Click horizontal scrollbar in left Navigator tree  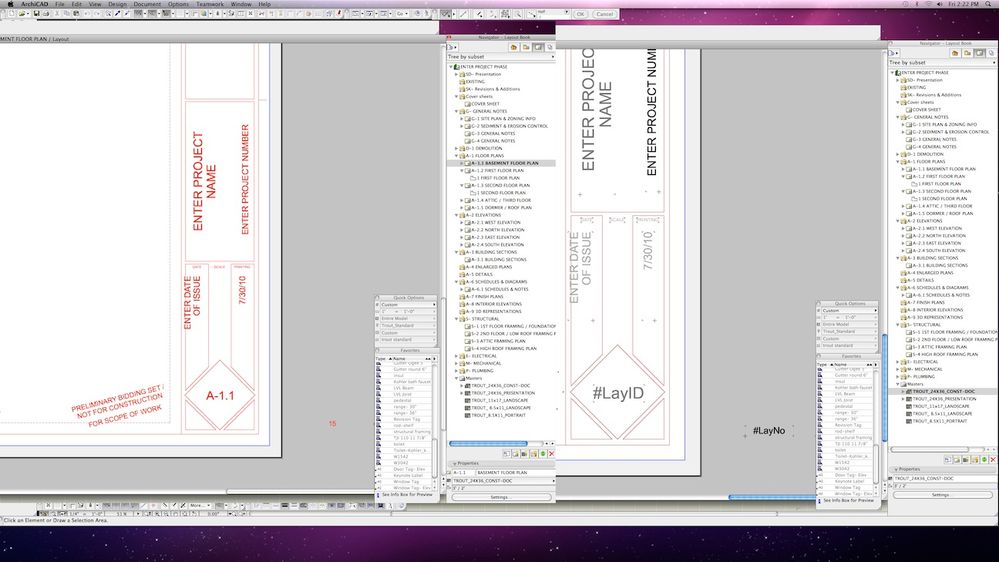(488, 443)
